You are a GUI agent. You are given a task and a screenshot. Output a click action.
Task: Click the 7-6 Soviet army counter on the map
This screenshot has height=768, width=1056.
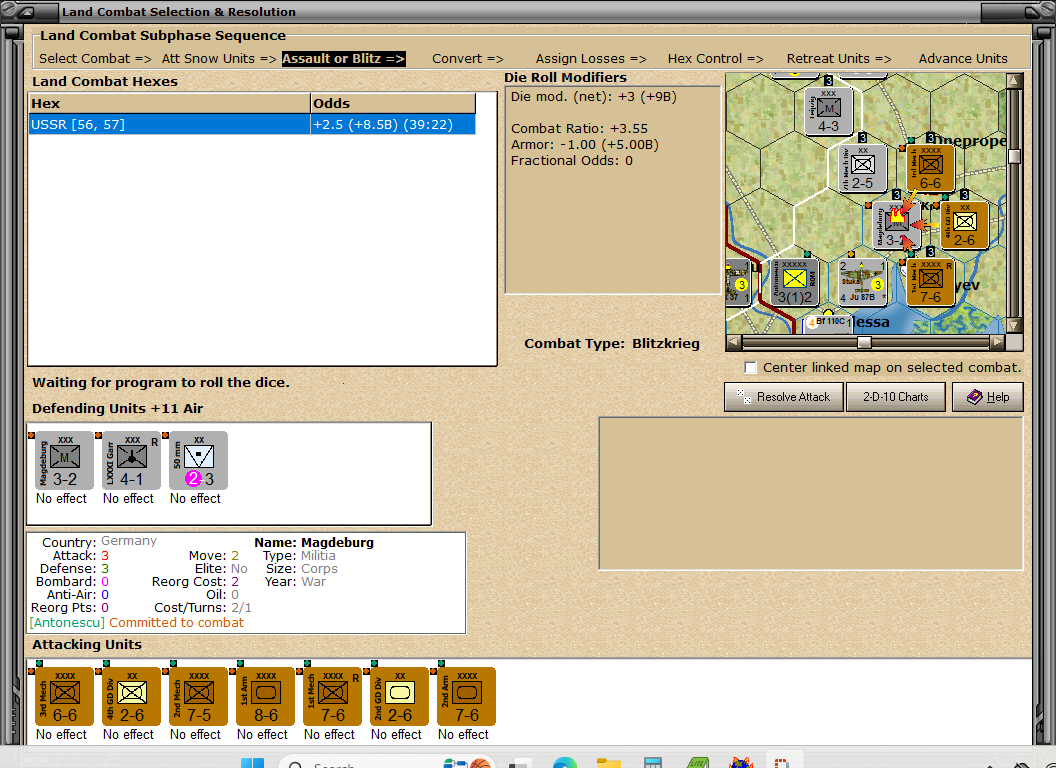930,282
